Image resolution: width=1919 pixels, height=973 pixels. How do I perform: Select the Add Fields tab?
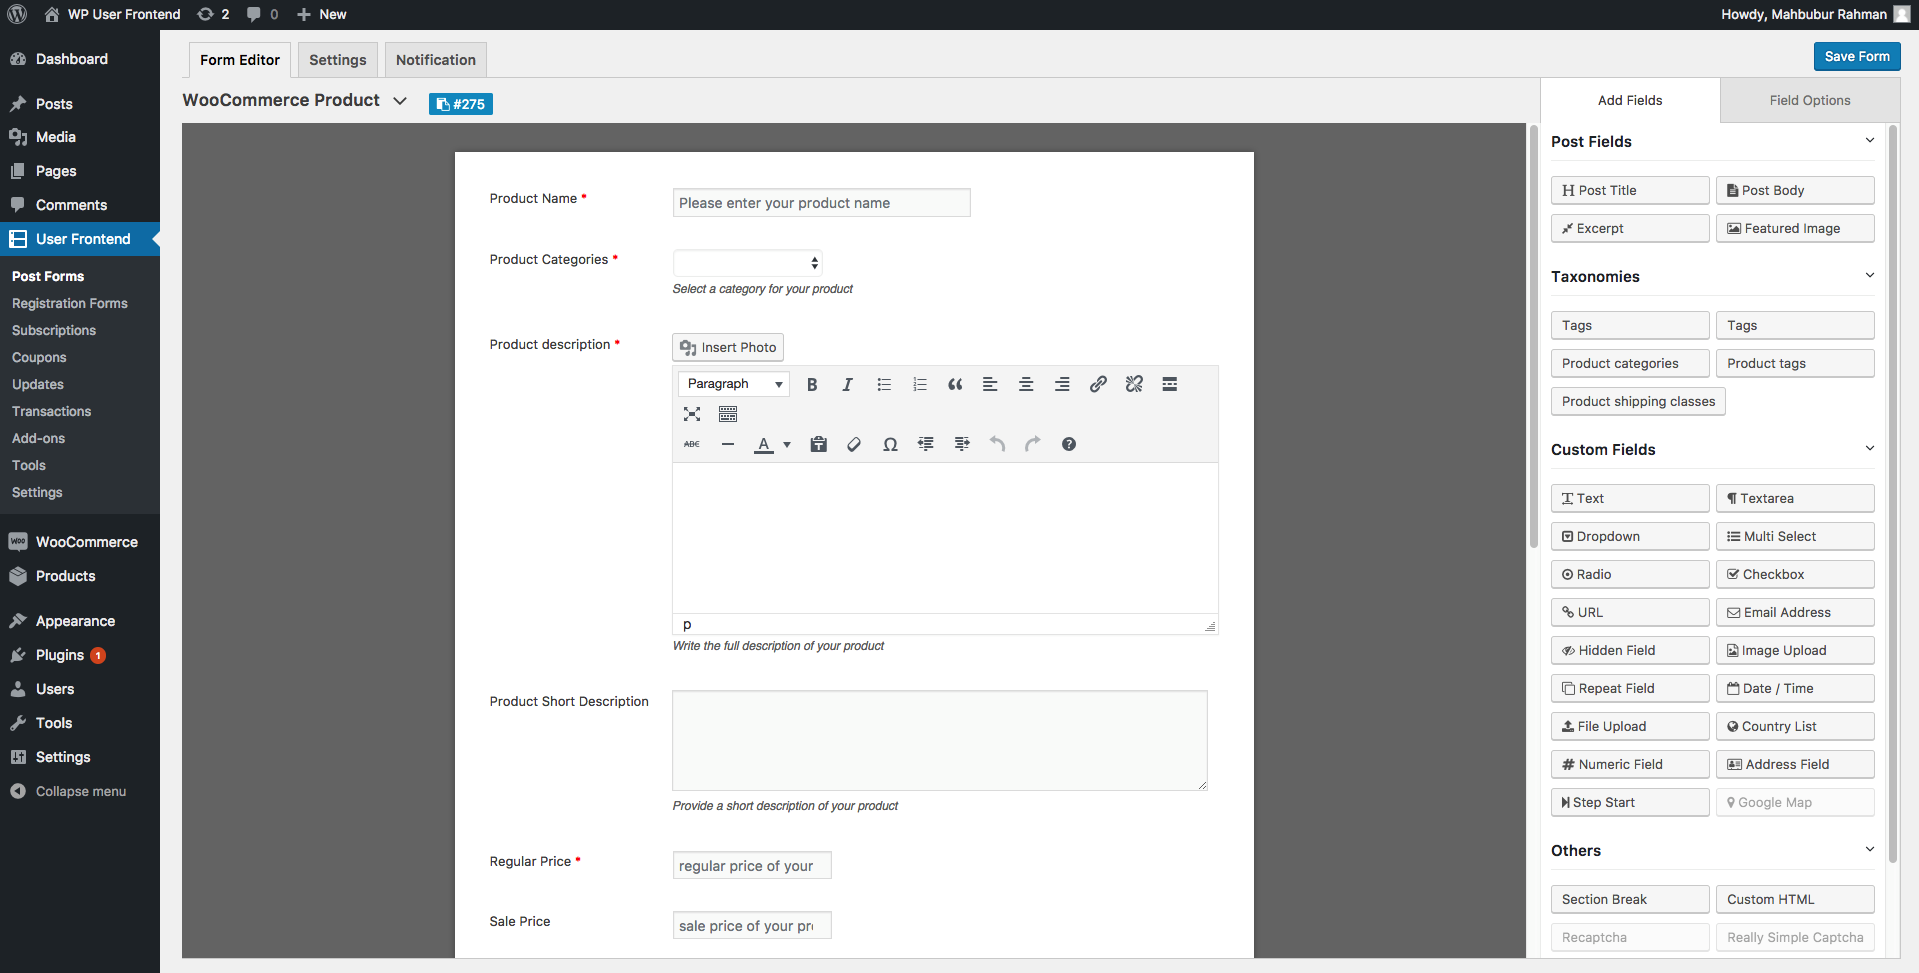(x=1630, y=100)
